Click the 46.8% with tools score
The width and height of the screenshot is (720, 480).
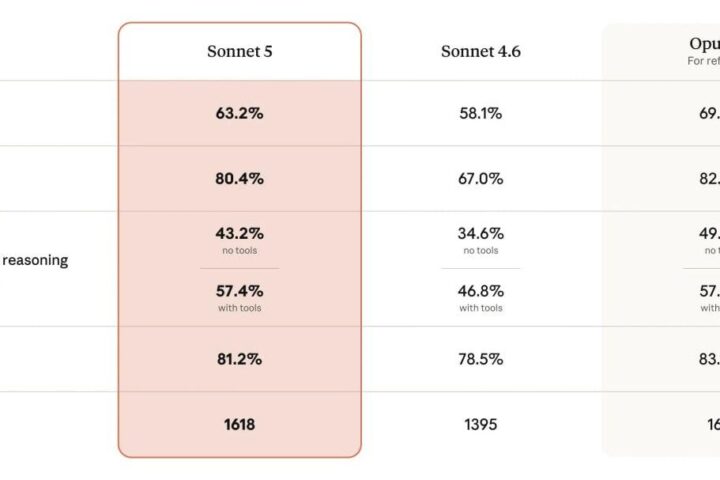pos(481,291)
